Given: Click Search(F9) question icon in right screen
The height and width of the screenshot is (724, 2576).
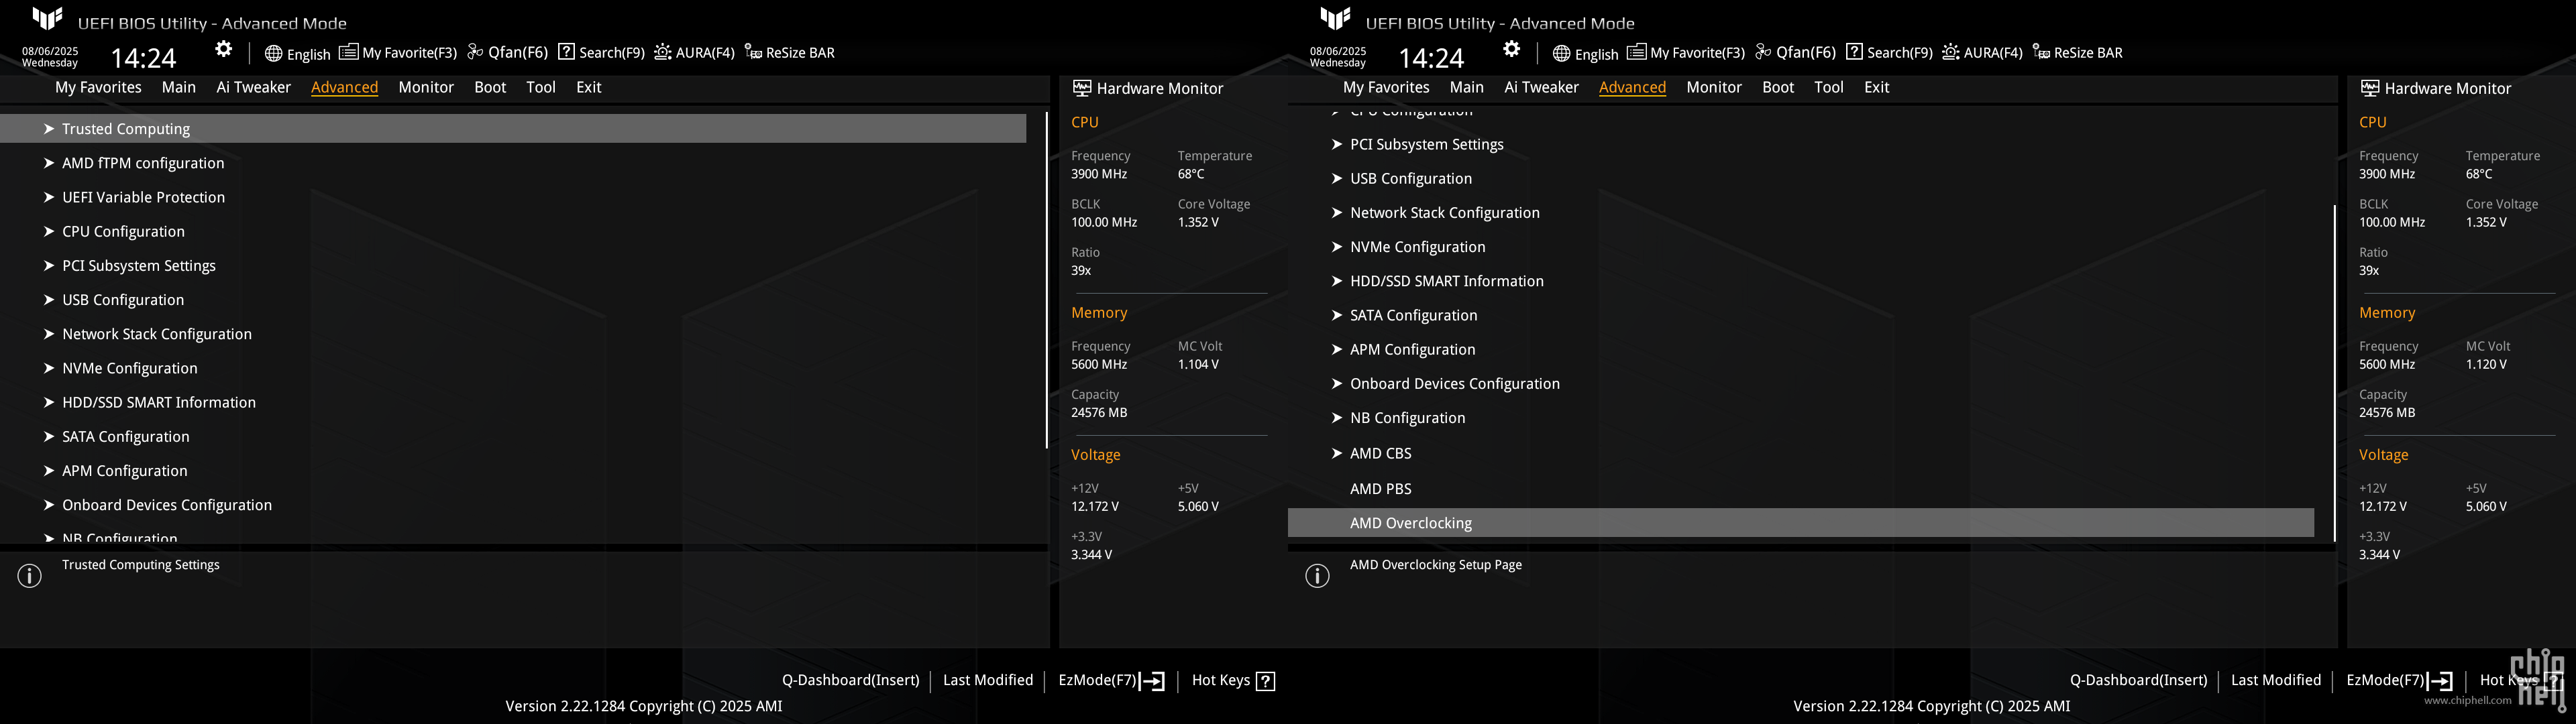Looking at the screenshot, I should point(1854,52).
